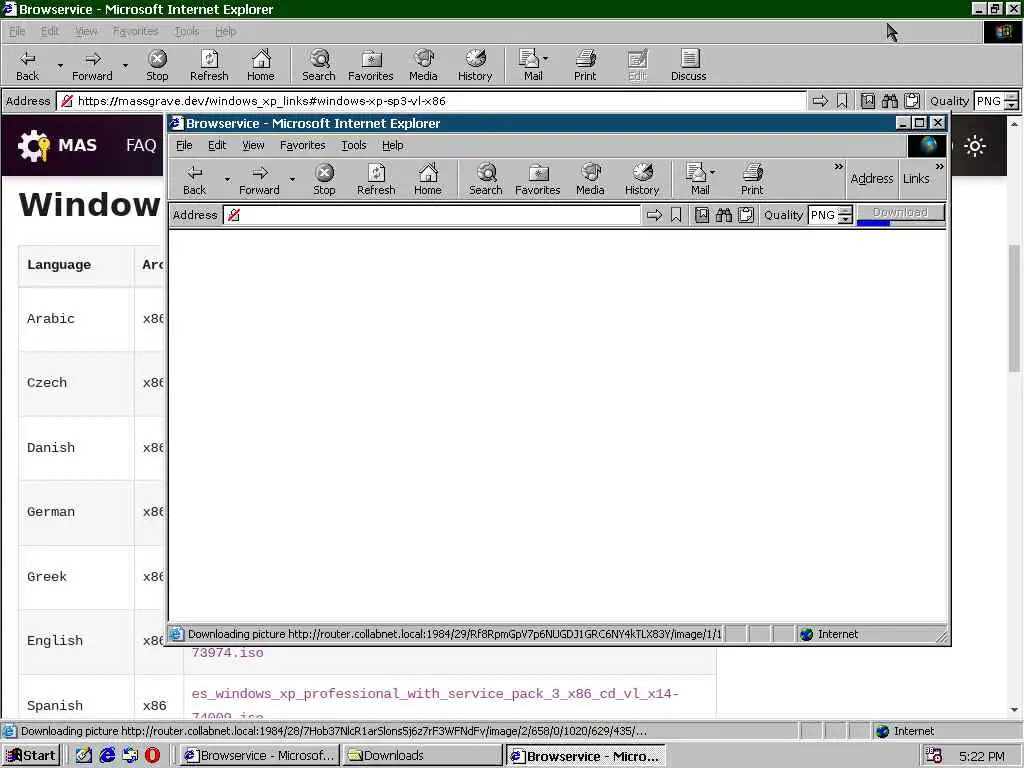
Task: Click the background window address URL field
Action: [x=431, y=101]
